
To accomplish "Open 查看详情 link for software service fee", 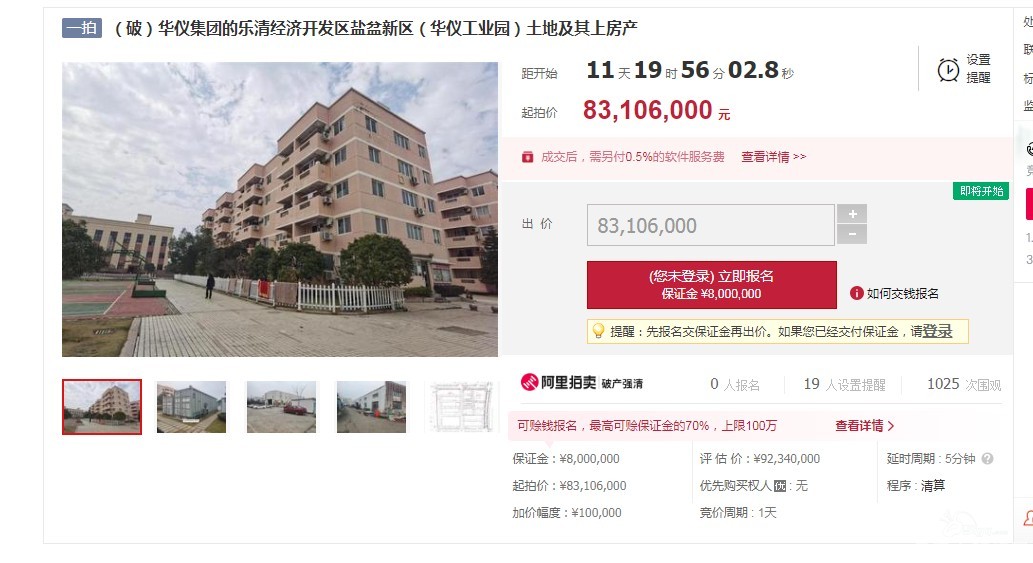I will pos(773,157).
